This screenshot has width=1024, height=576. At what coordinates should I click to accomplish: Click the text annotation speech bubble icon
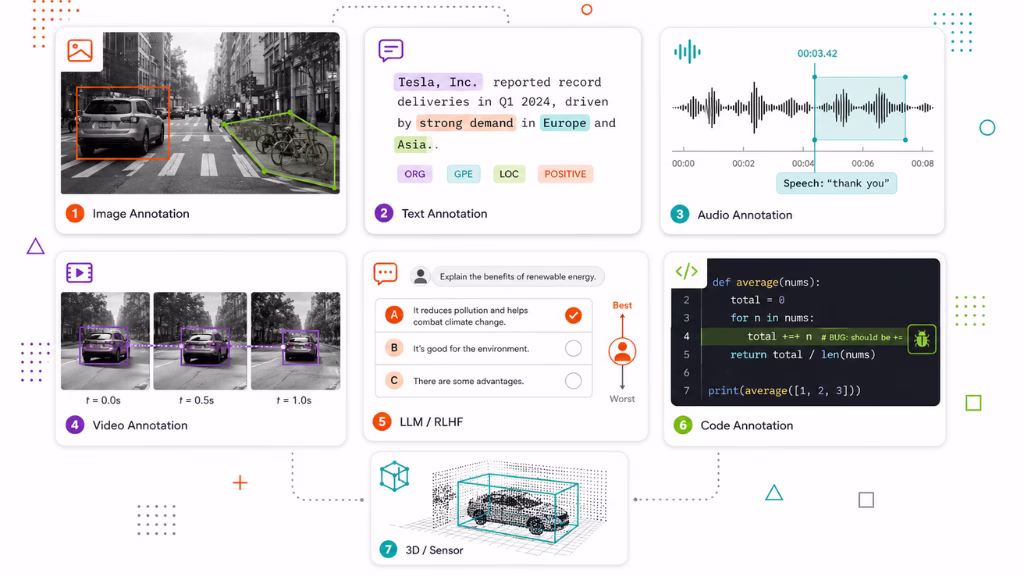391,50
